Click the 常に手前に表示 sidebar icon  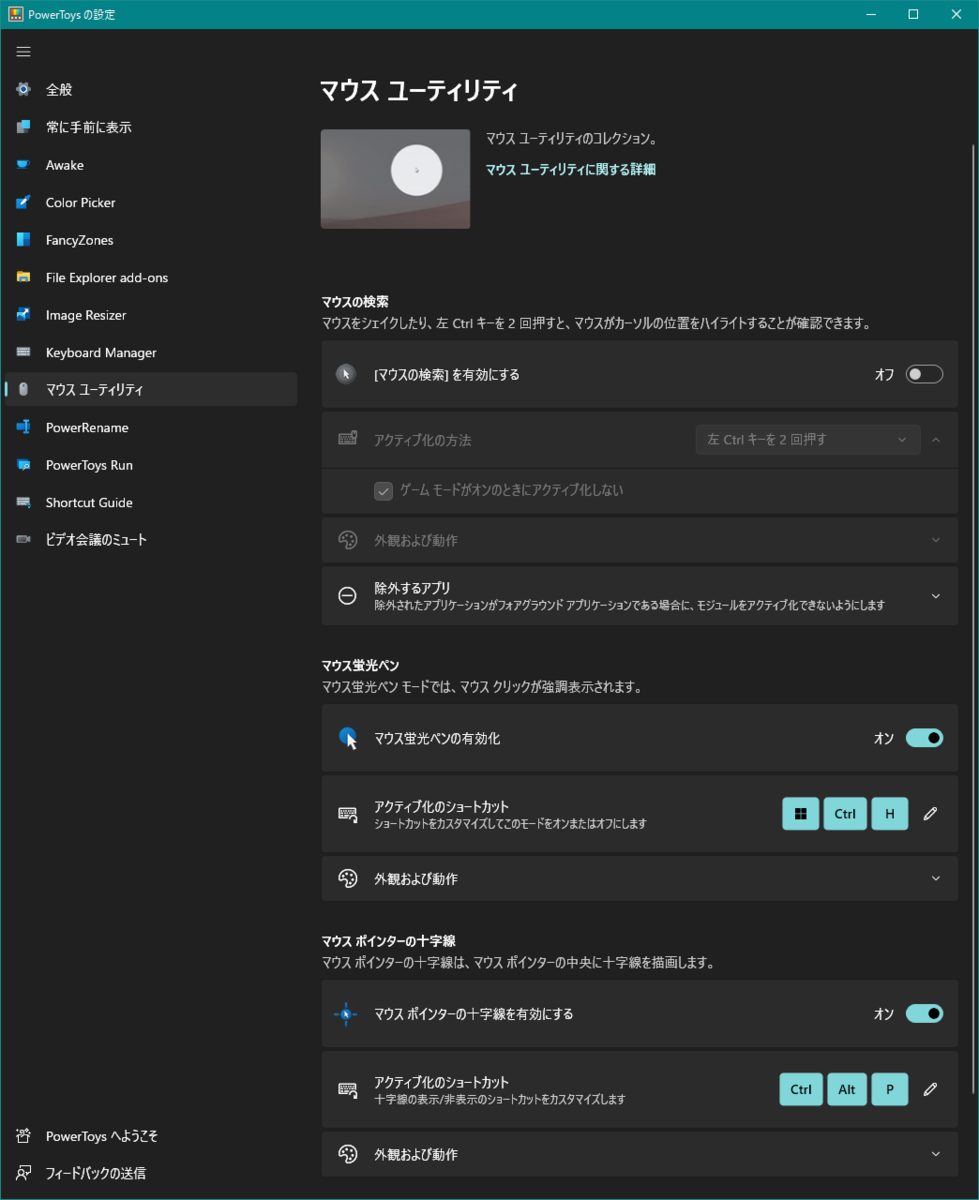pyautogui.click(x=24, y=127)
